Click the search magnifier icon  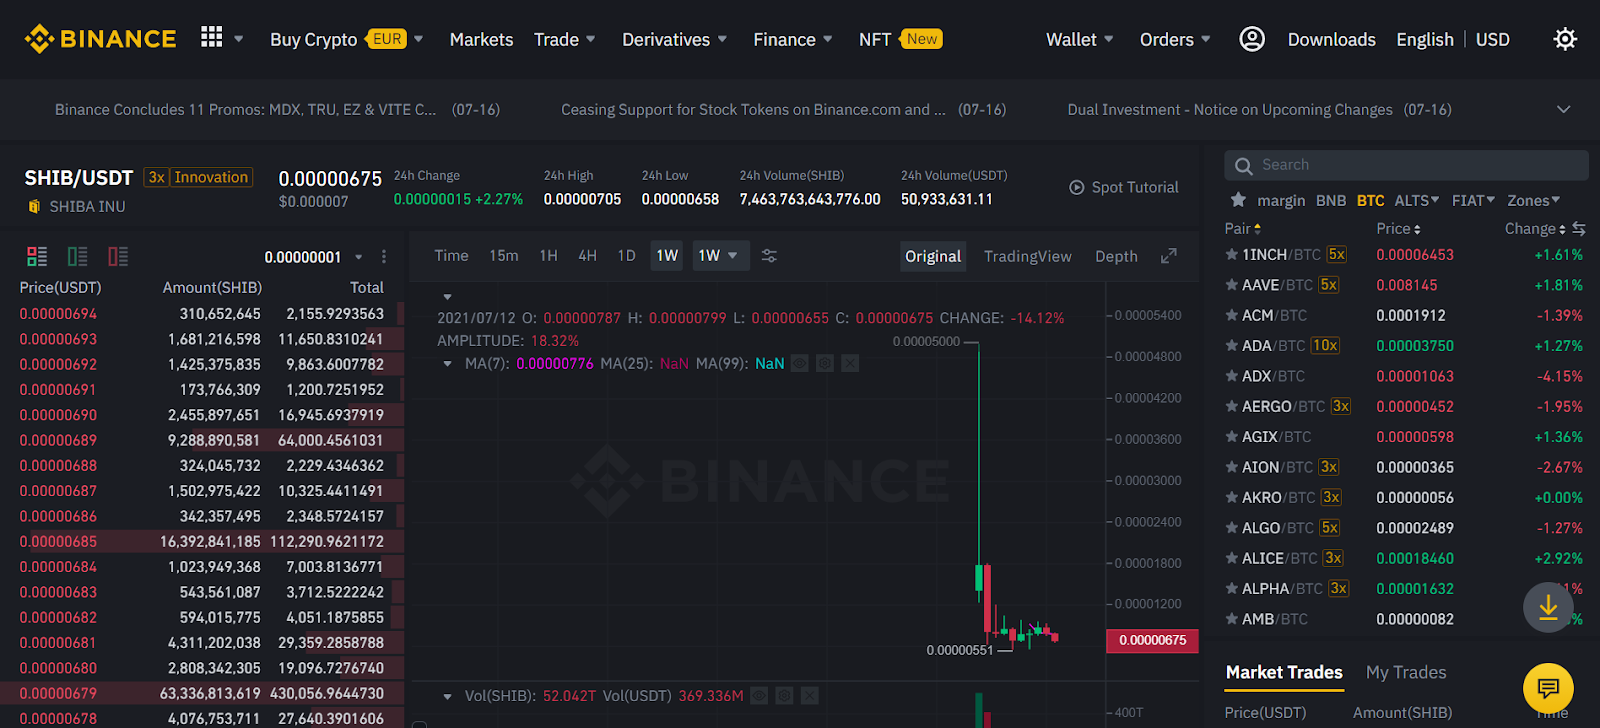[x=1244, y=166]
